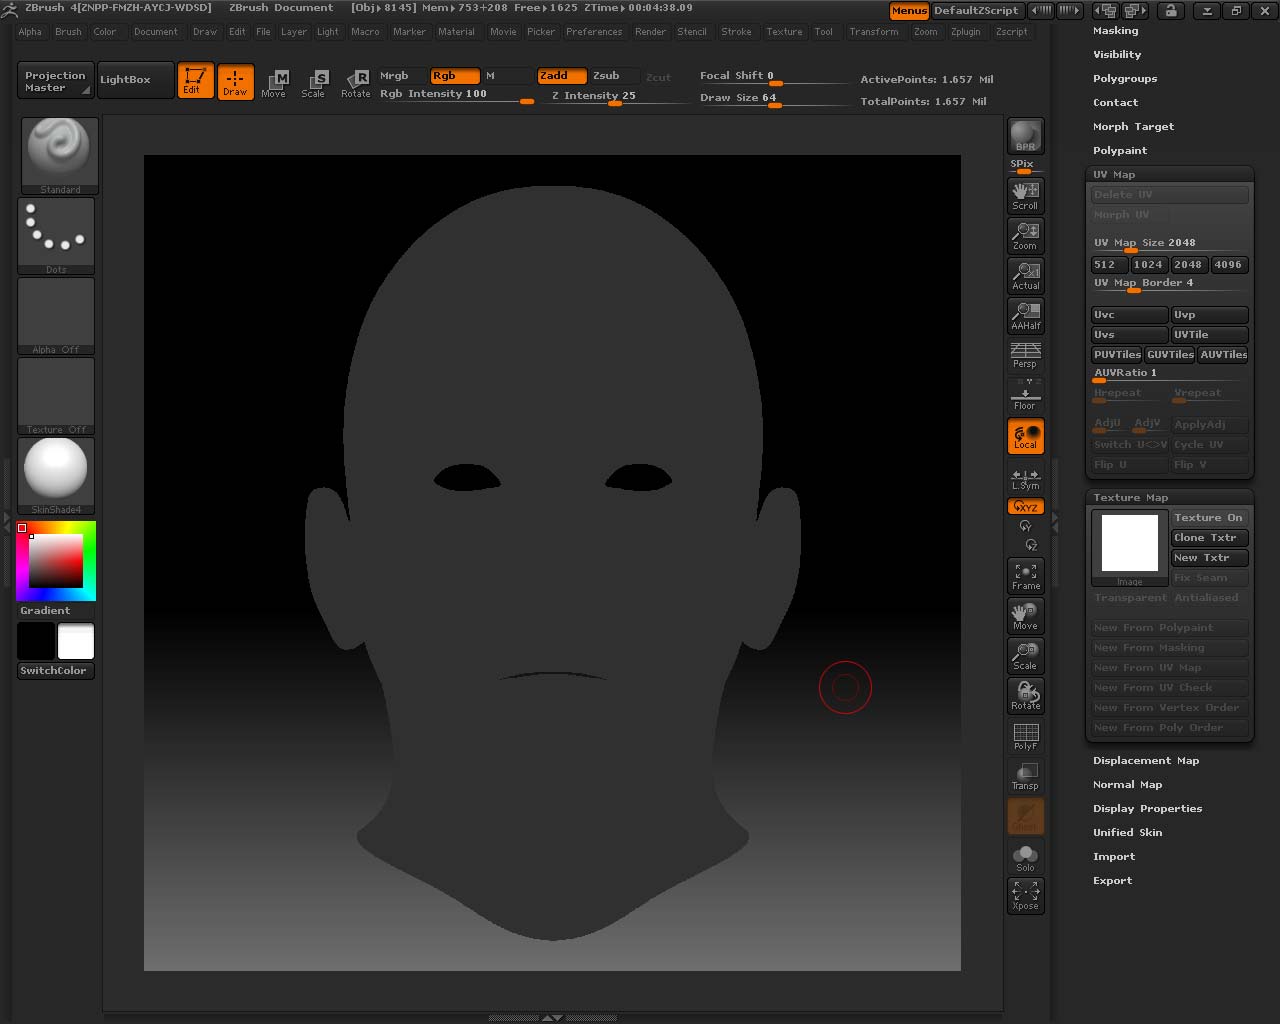Click the AAHalf zoom icon
Image resolution: width=1280 pixels, height=1024 pixels.
[x=1025, y=316]
